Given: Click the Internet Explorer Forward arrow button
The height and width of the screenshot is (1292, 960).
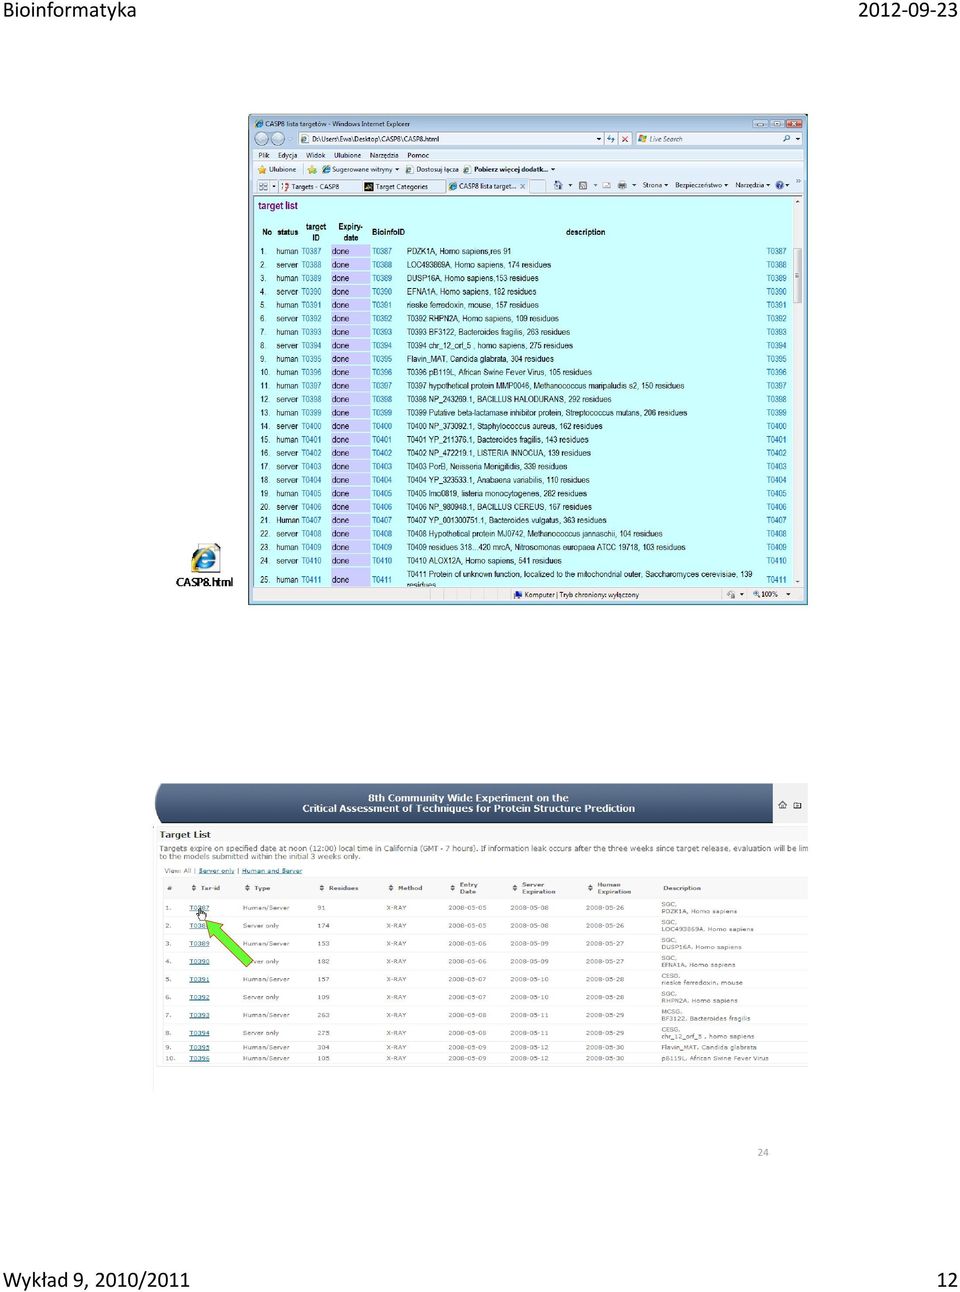Looking at the screenshot, I should coord(278,139).
